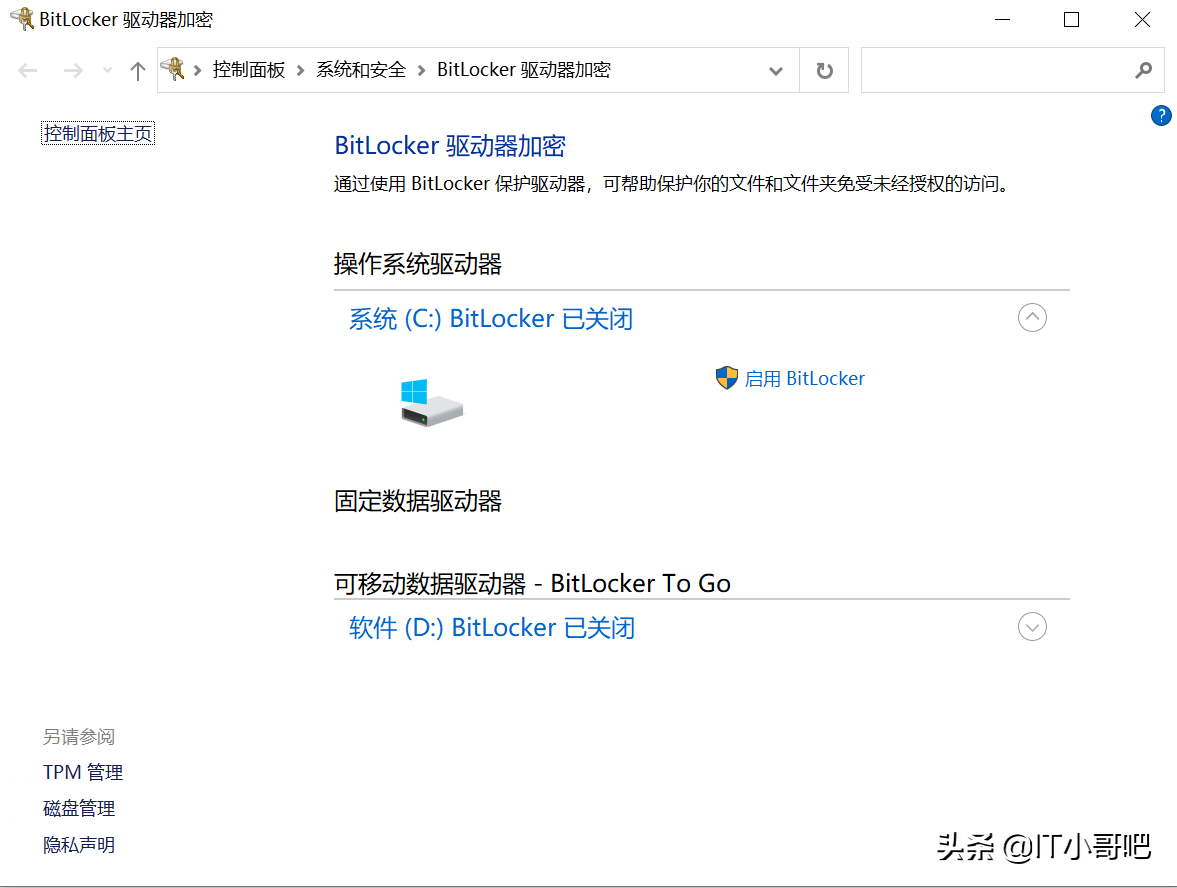Collapse the C: drive section chevron
This screenshot has width=1177, height=888.
pyautogui.click(x=1032, y=318)
